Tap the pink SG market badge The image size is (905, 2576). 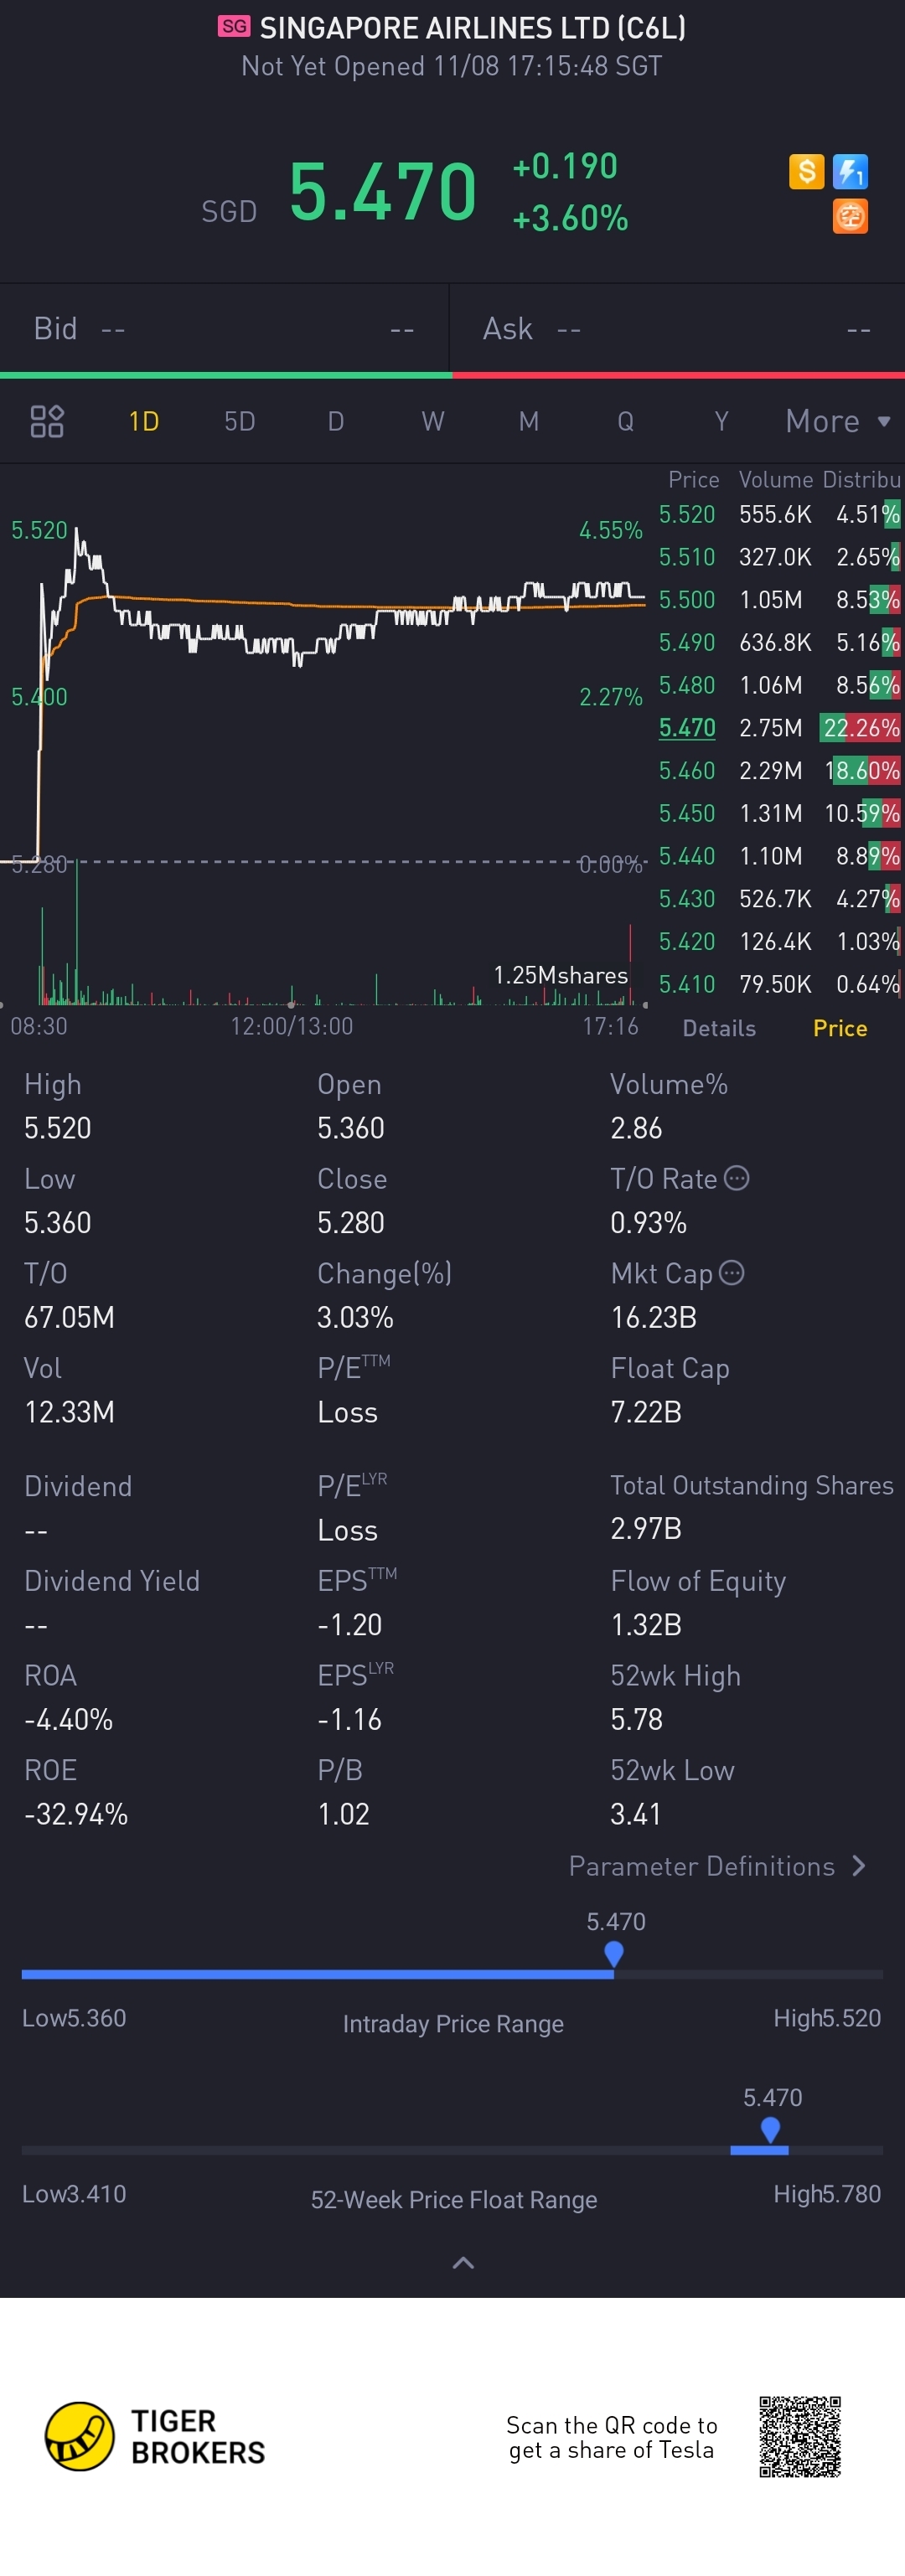(x=234, y=26)
